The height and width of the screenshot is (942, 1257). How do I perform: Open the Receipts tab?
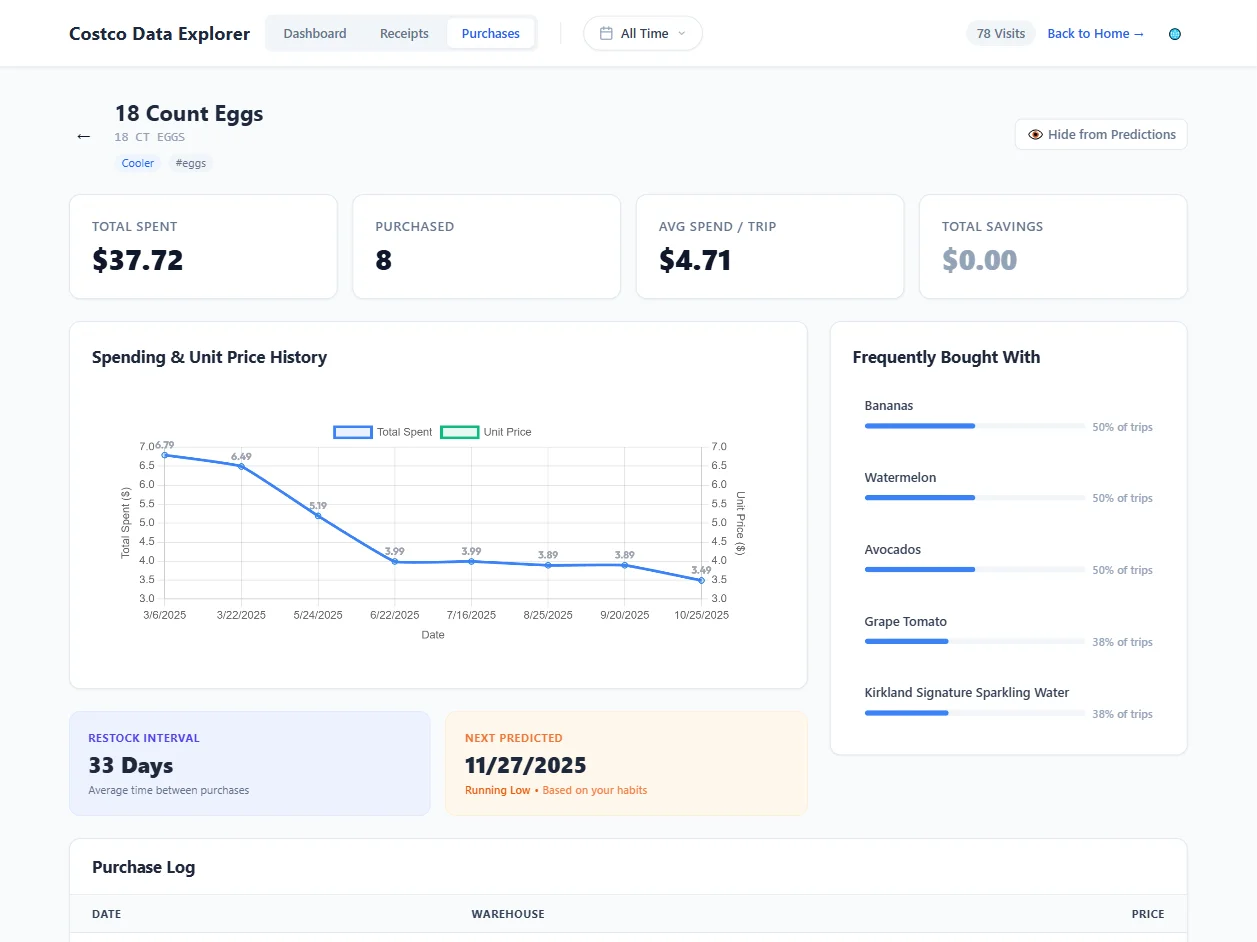click(404, 33)
